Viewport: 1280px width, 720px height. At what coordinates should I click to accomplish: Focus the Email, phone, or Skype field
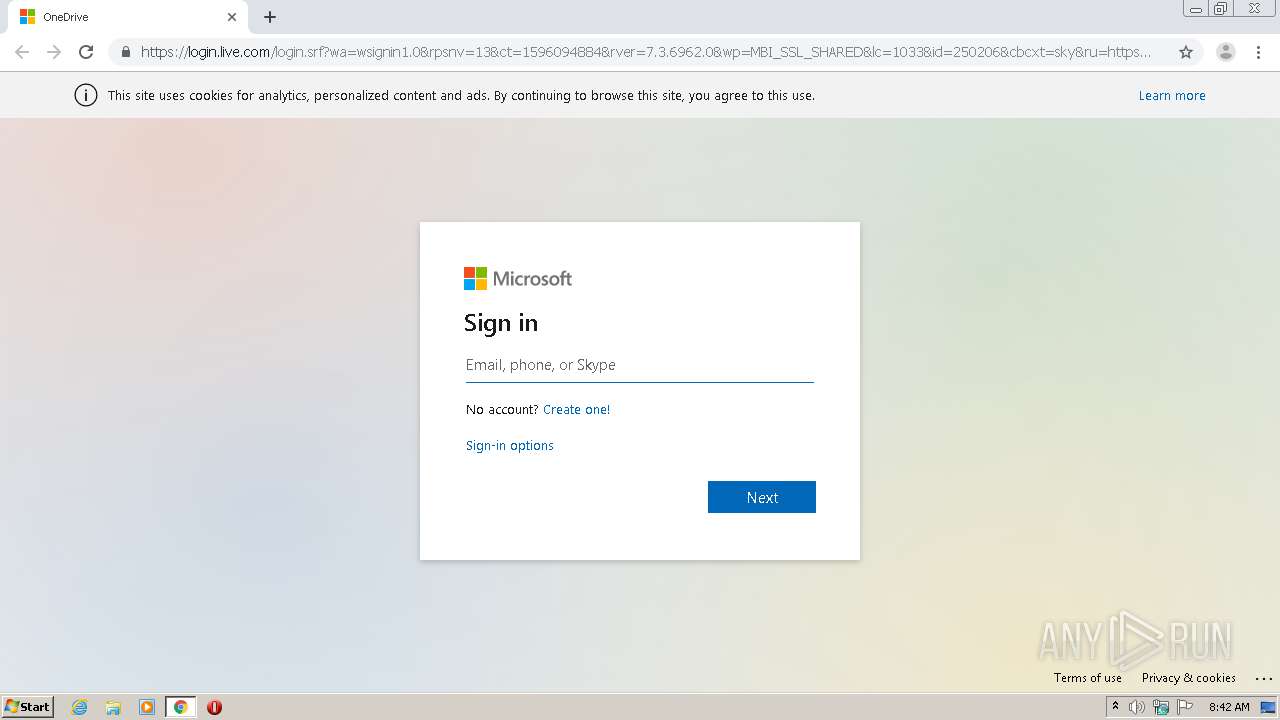640,365
